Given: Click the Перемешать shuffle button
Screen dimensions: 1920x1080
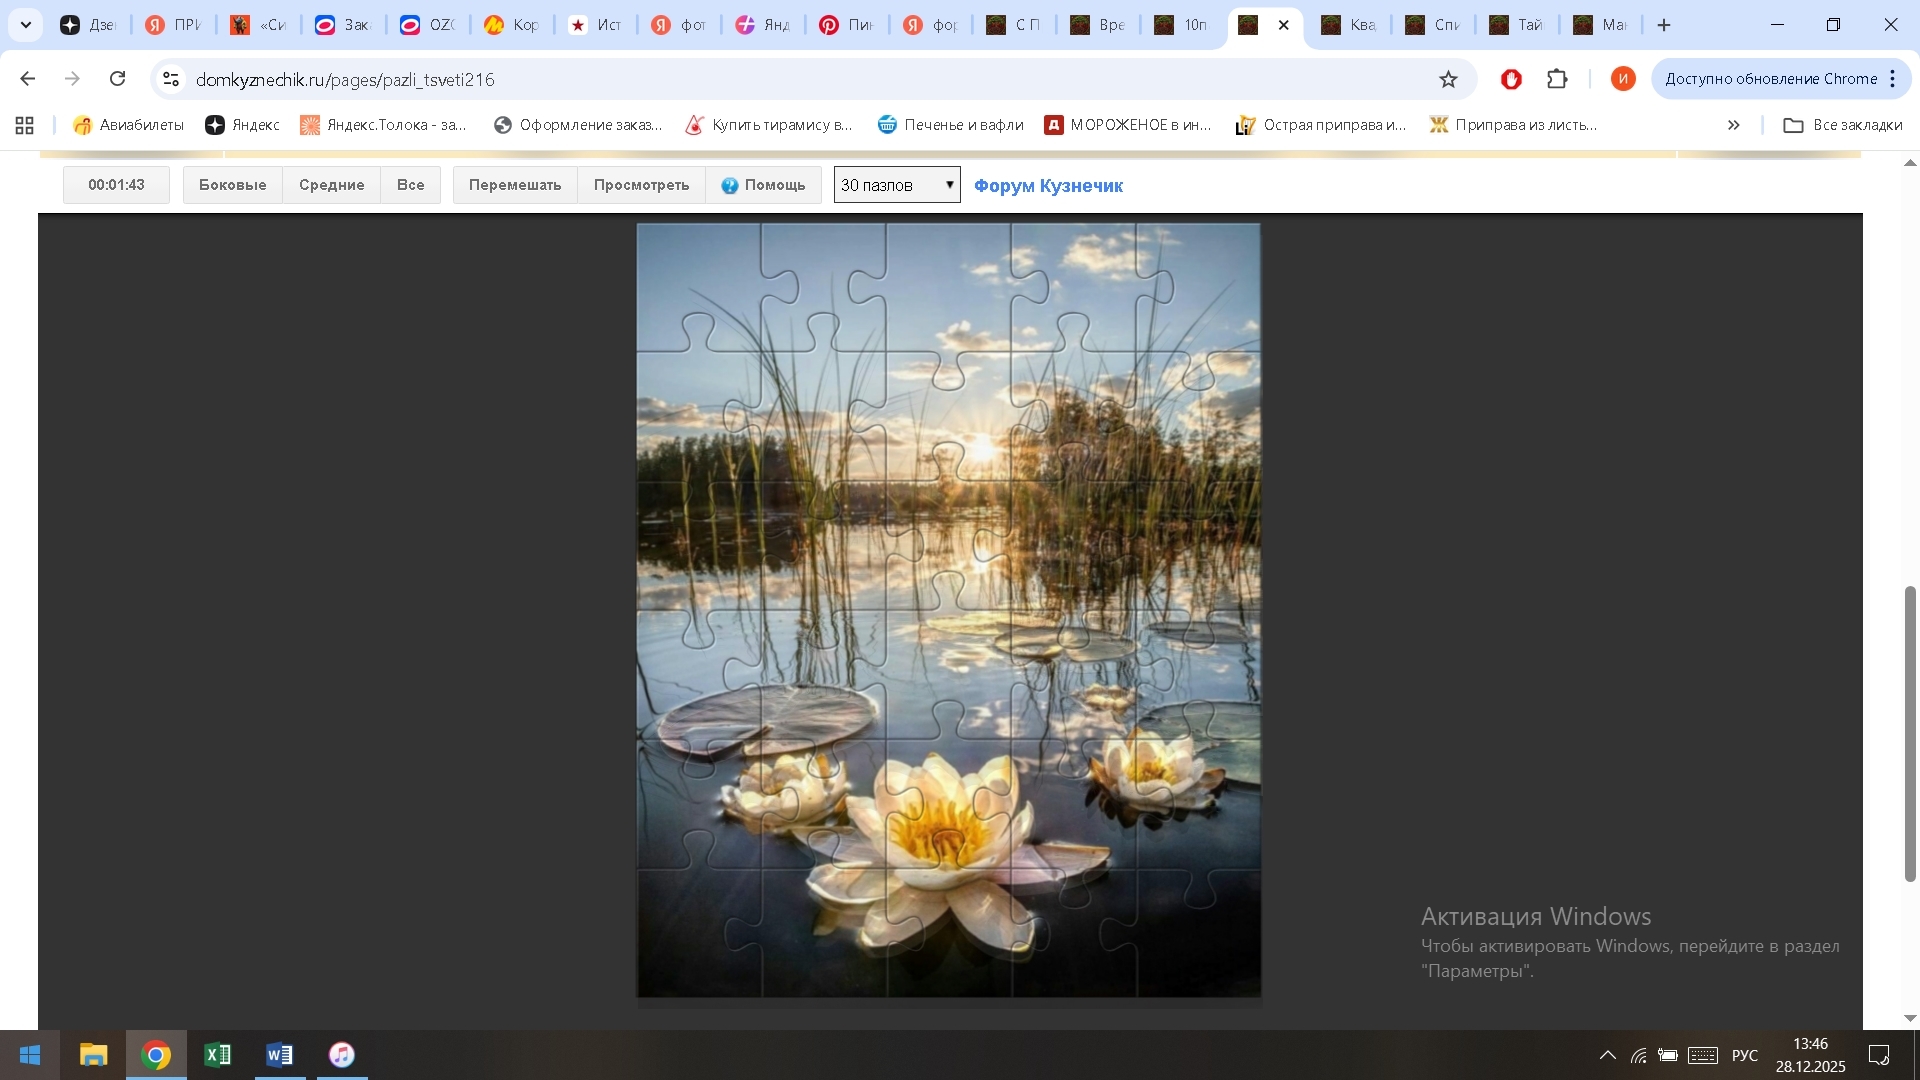Looking at the screenshot, I should [515, 185].
